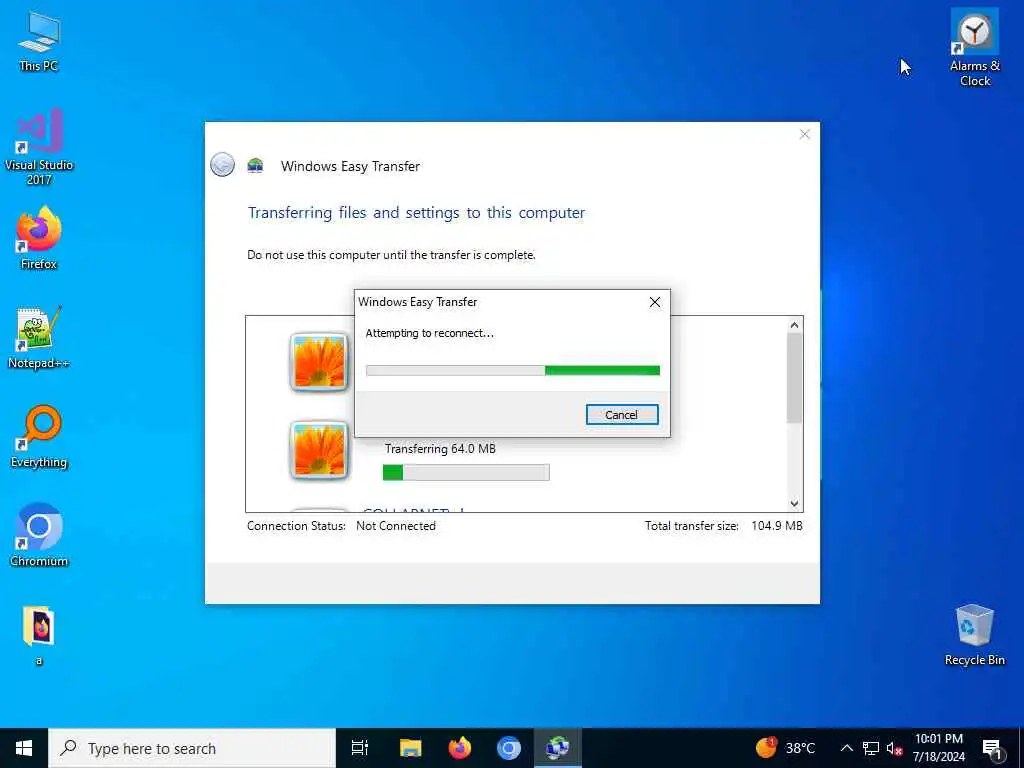Click the Transferring 64.0 MB label

pos(440,449)
